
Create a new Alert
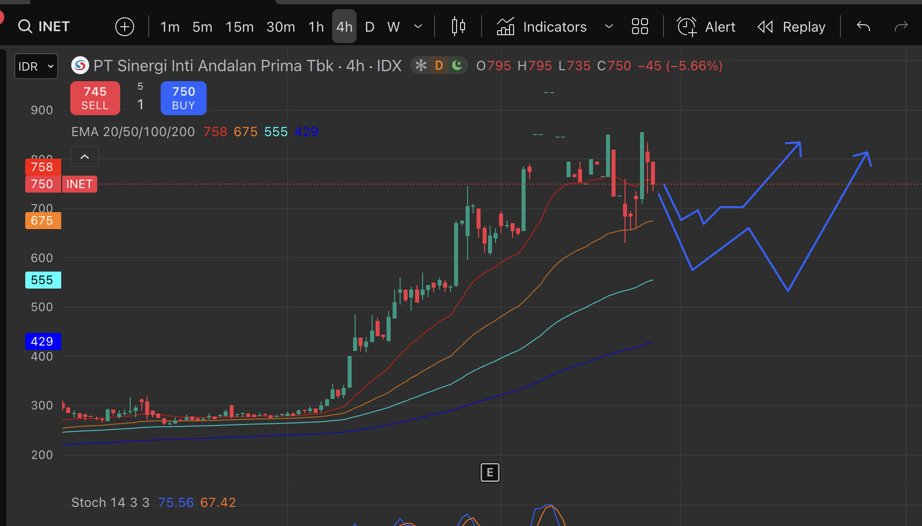click(706, 27)
